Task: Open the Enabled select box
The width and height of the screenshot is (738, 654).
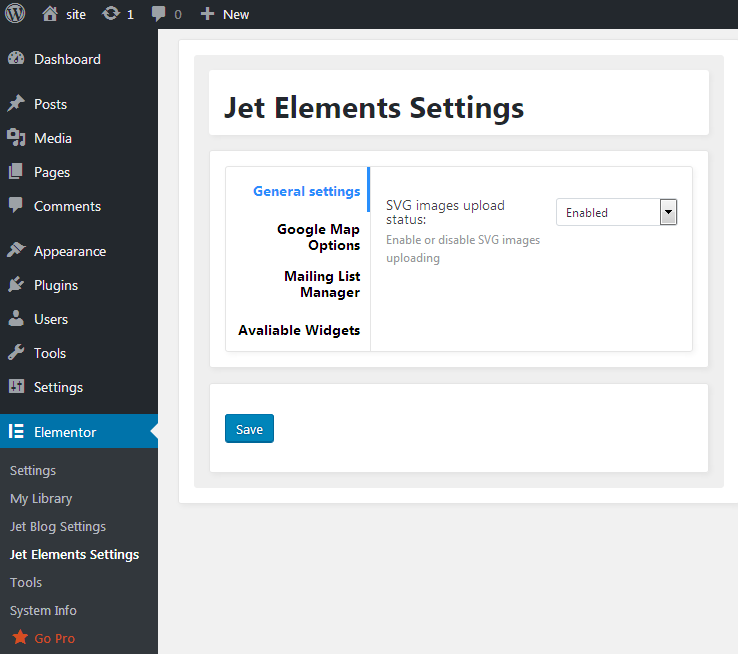Action: coord(617,212)
